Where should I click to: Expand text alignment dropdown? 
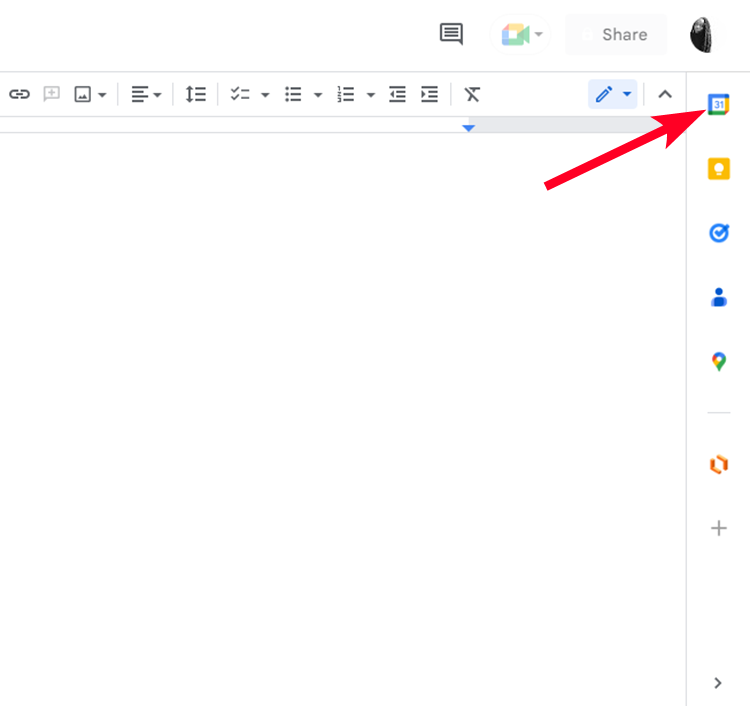(146, 94)
